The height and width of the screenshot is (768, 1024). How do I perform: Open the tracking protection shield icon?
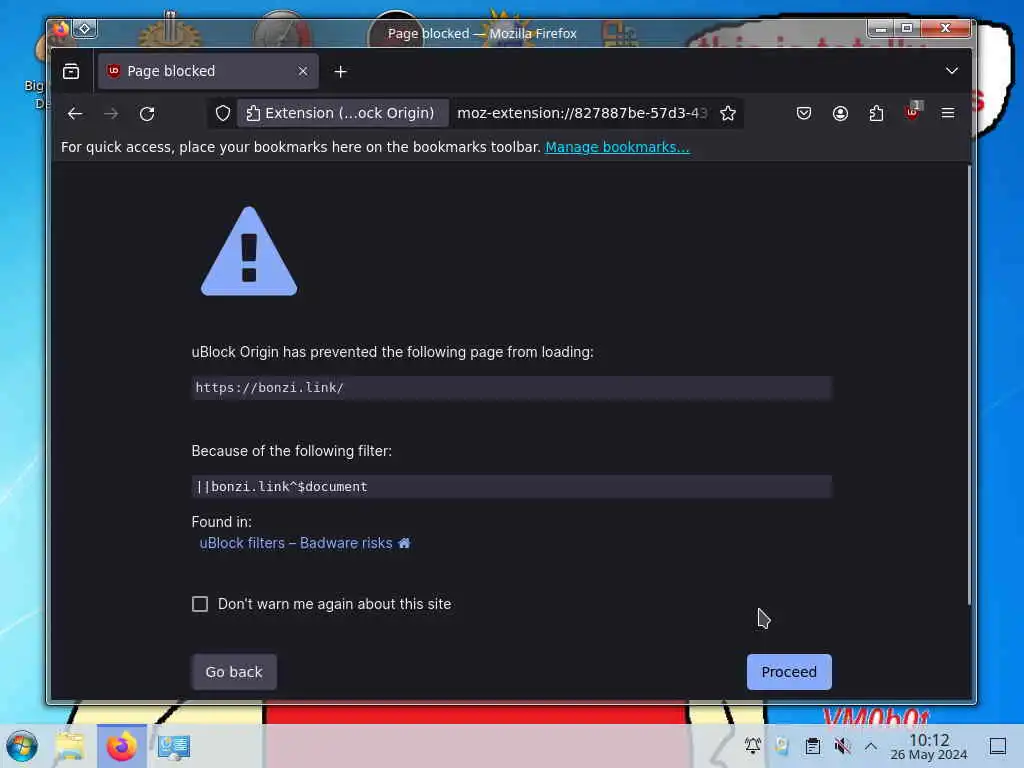point(223,114)
